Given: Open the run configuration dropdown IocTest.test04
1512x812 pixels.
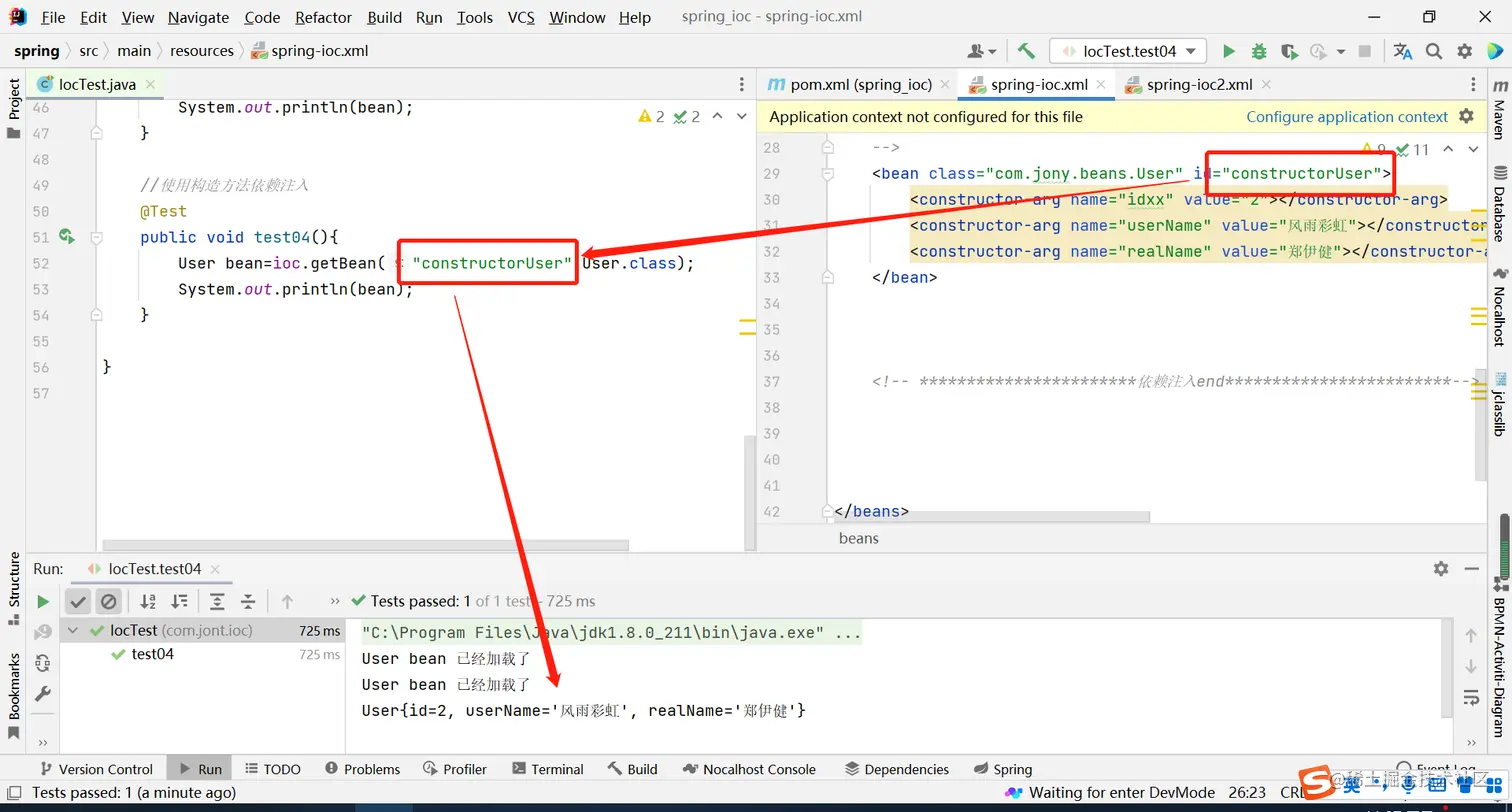Looking at the screenshot, I should [1127, 51].
